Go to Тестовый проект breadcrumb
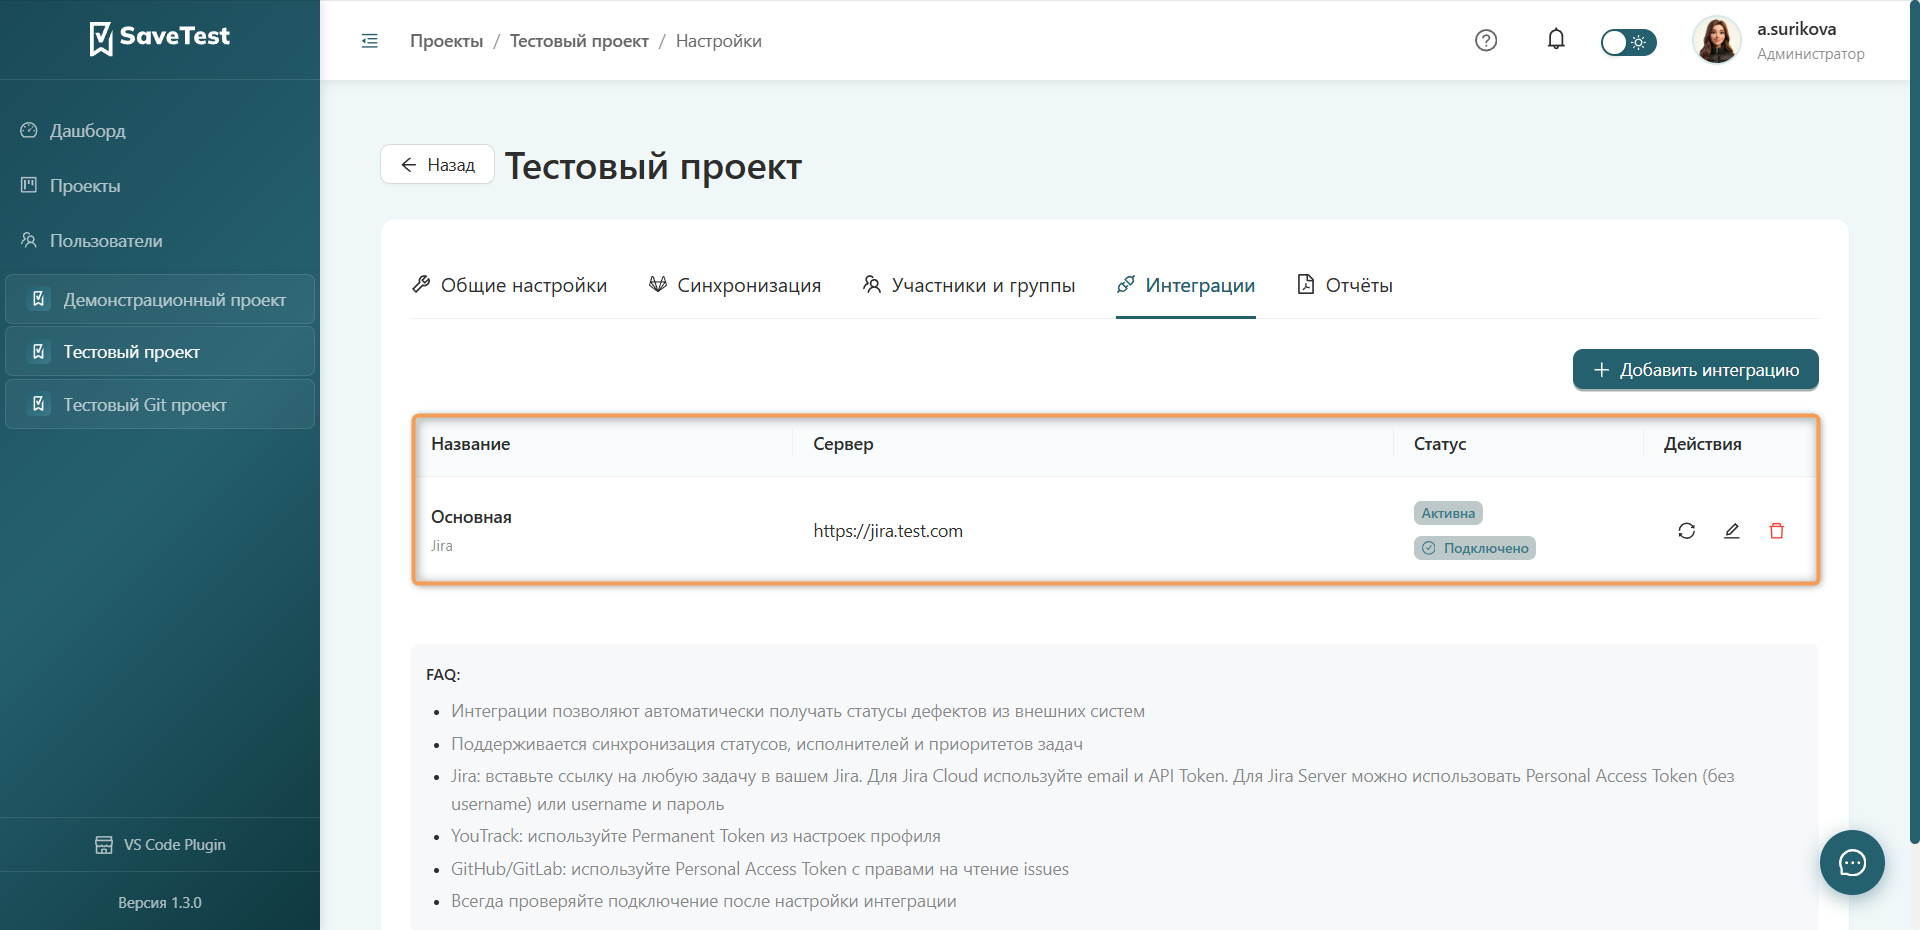 click(579, 41)
